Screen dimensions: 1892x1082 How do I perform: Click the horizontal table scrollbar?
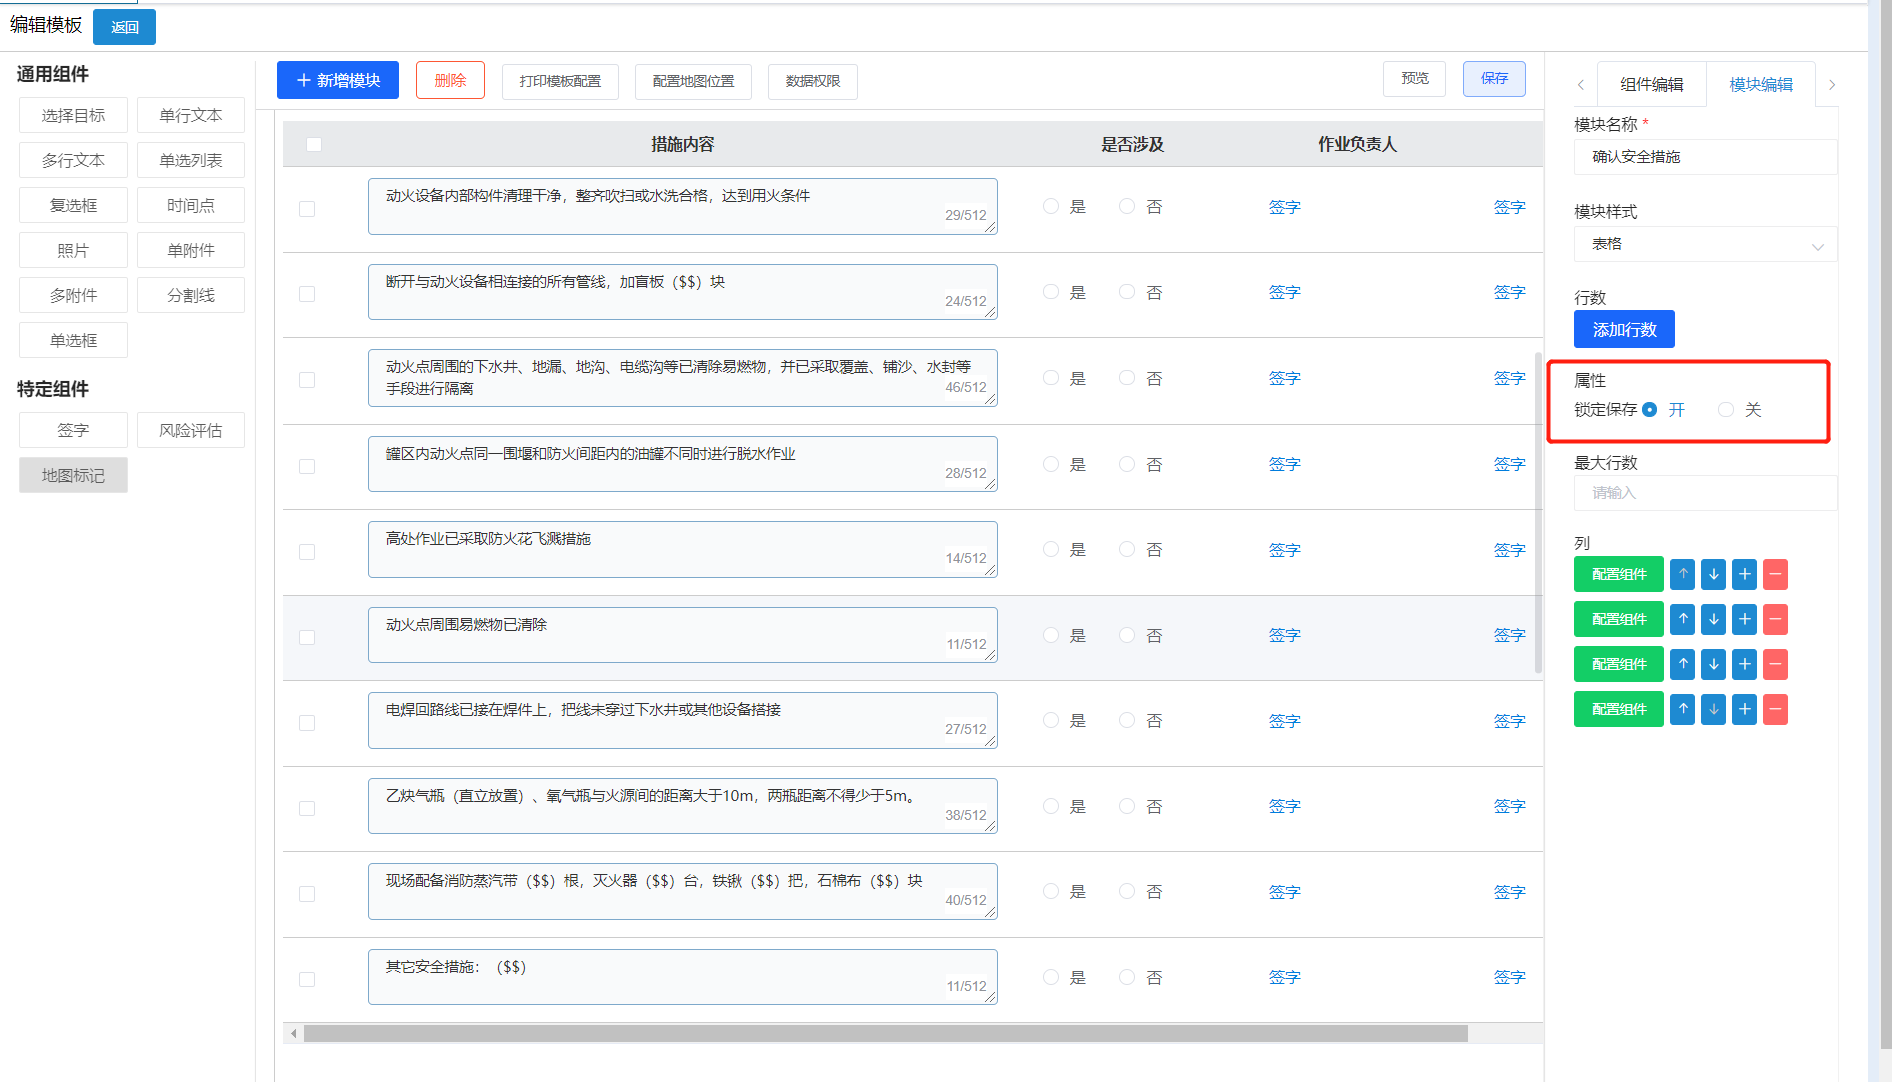pos(885,1033)
